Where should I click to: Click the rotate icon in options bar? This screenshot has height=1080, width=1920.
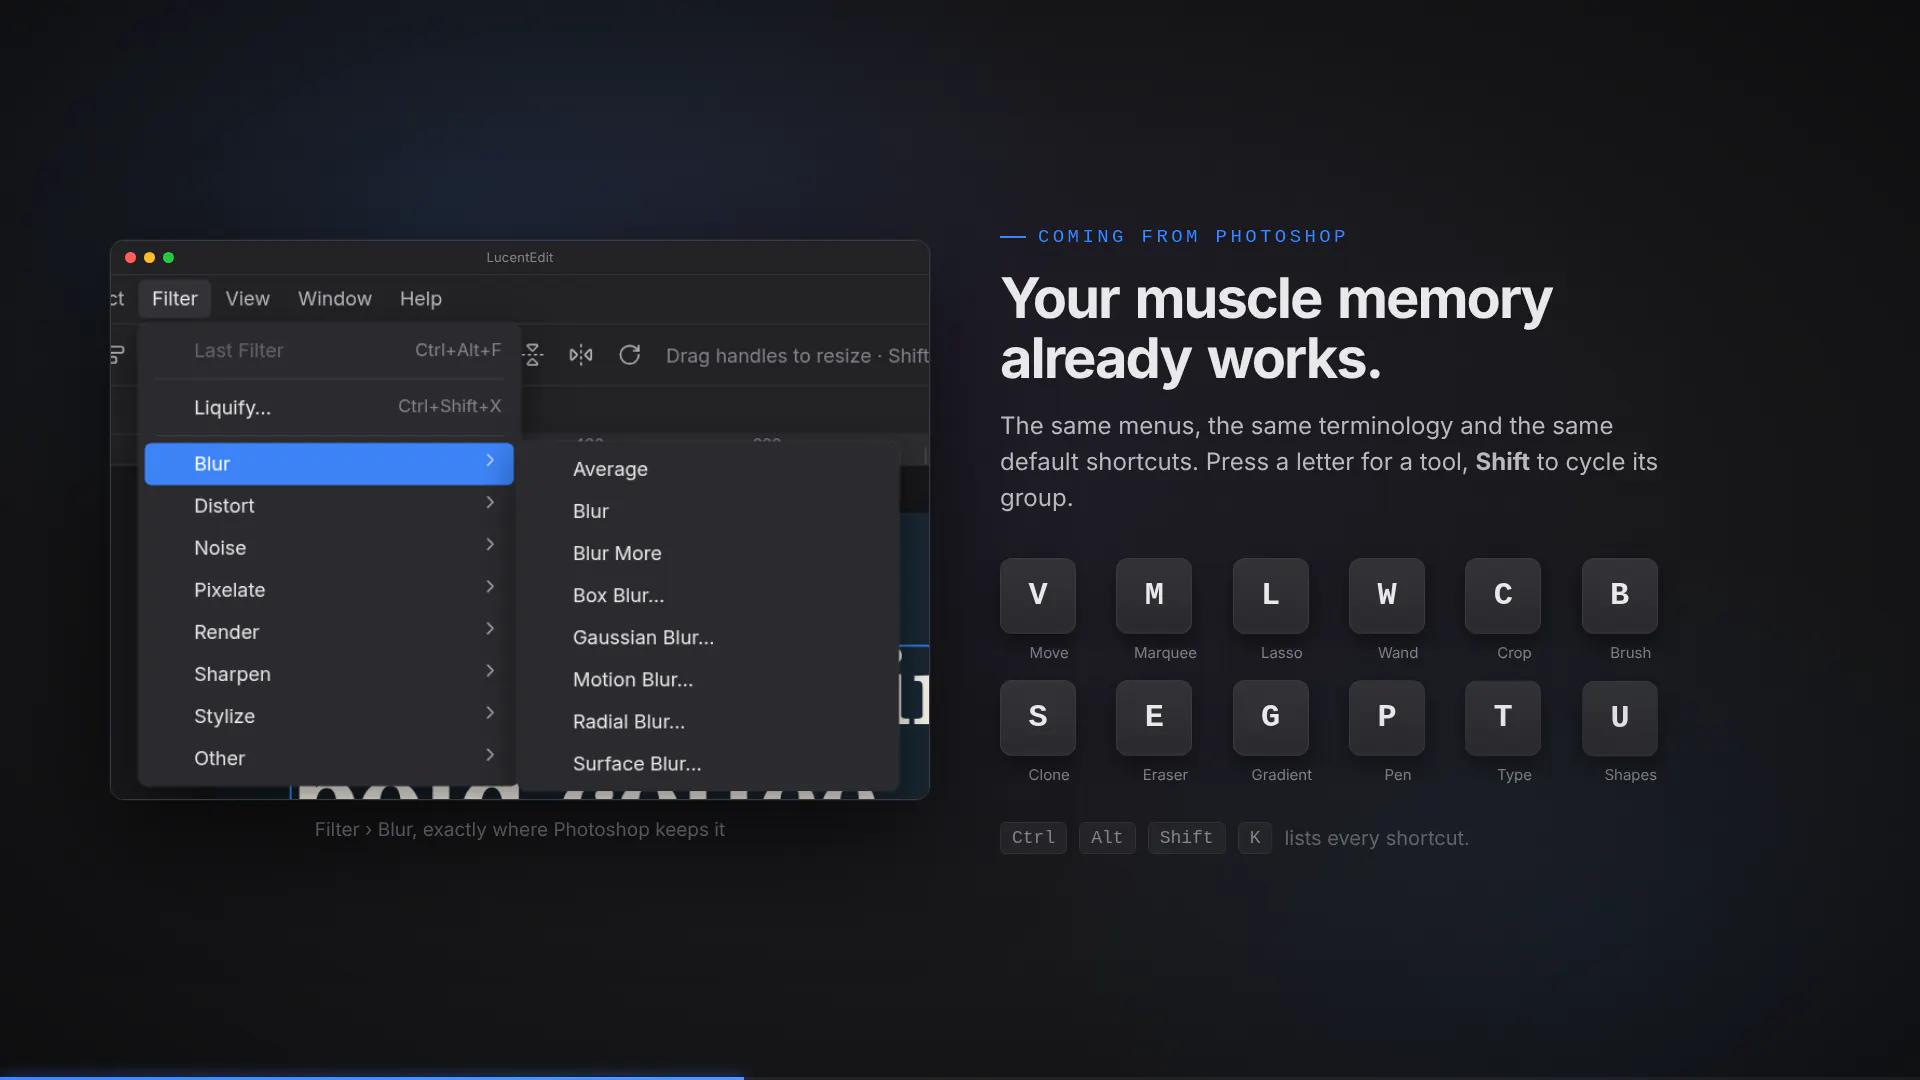[x=629, y=355]
